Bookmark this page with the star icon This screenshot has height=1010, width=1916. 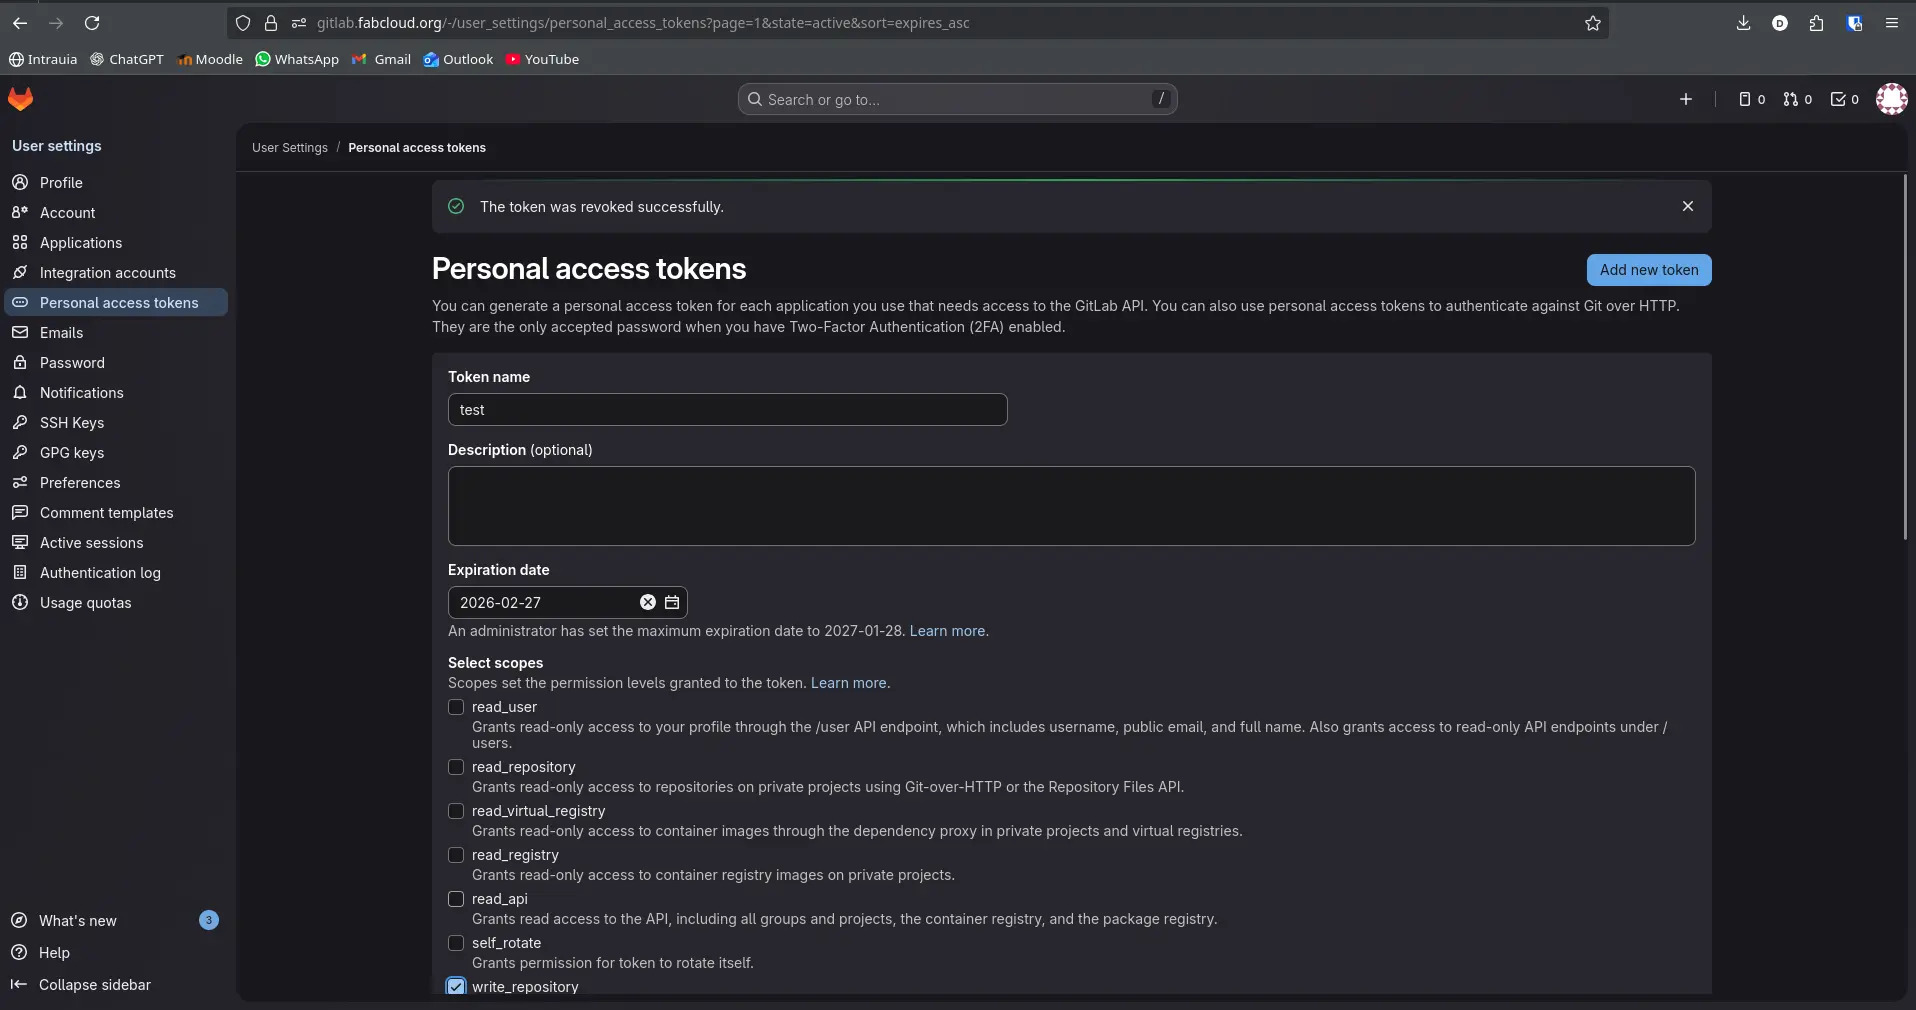(x=1592, y=23)
